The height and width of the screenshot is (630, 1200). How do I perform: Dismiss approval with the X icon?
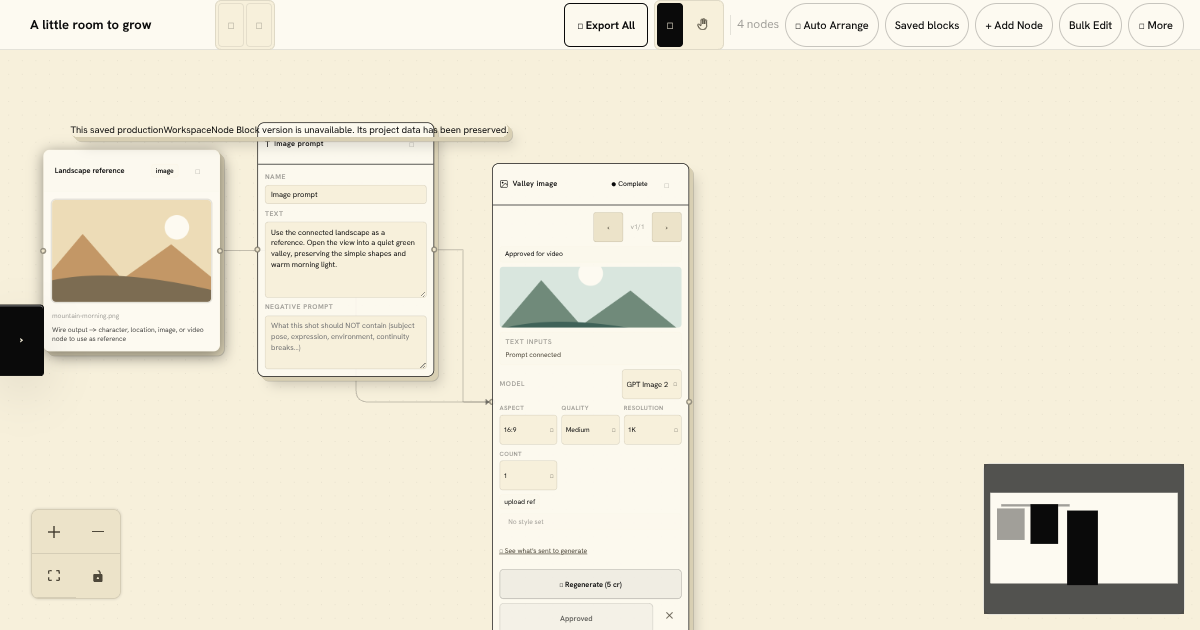669,616
